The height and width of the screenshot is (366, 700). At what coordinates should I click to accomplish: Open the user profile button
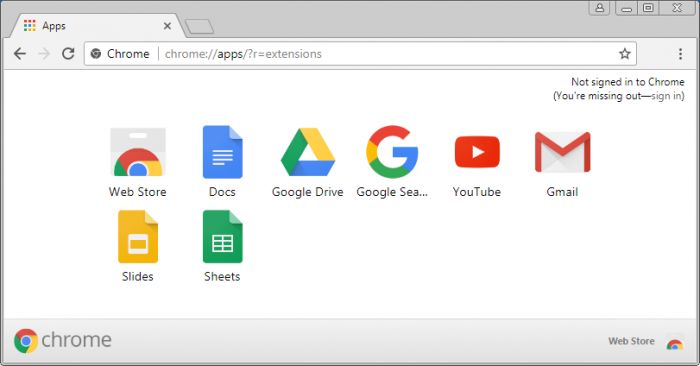600,8
